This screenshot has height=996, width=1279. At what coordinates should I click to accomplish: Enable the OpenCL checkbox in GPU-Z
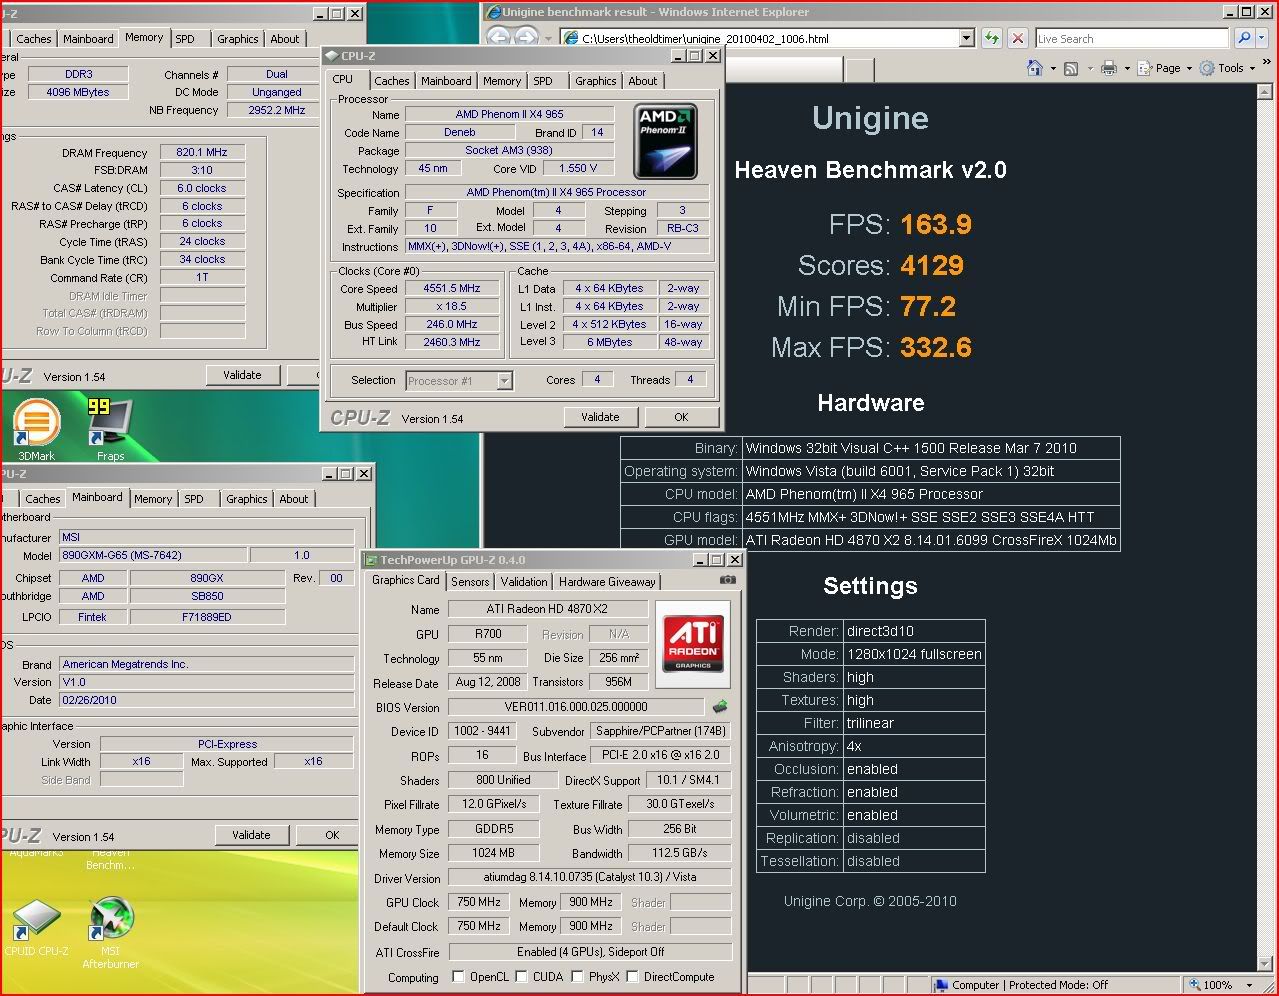(x=458, y=977)
